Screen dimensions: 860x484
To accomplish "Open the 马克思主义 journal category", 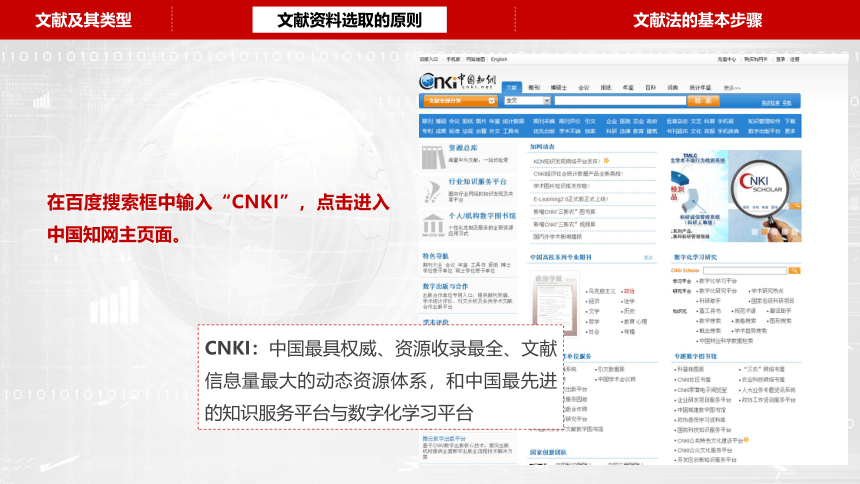I will click(x=602, y=291).
